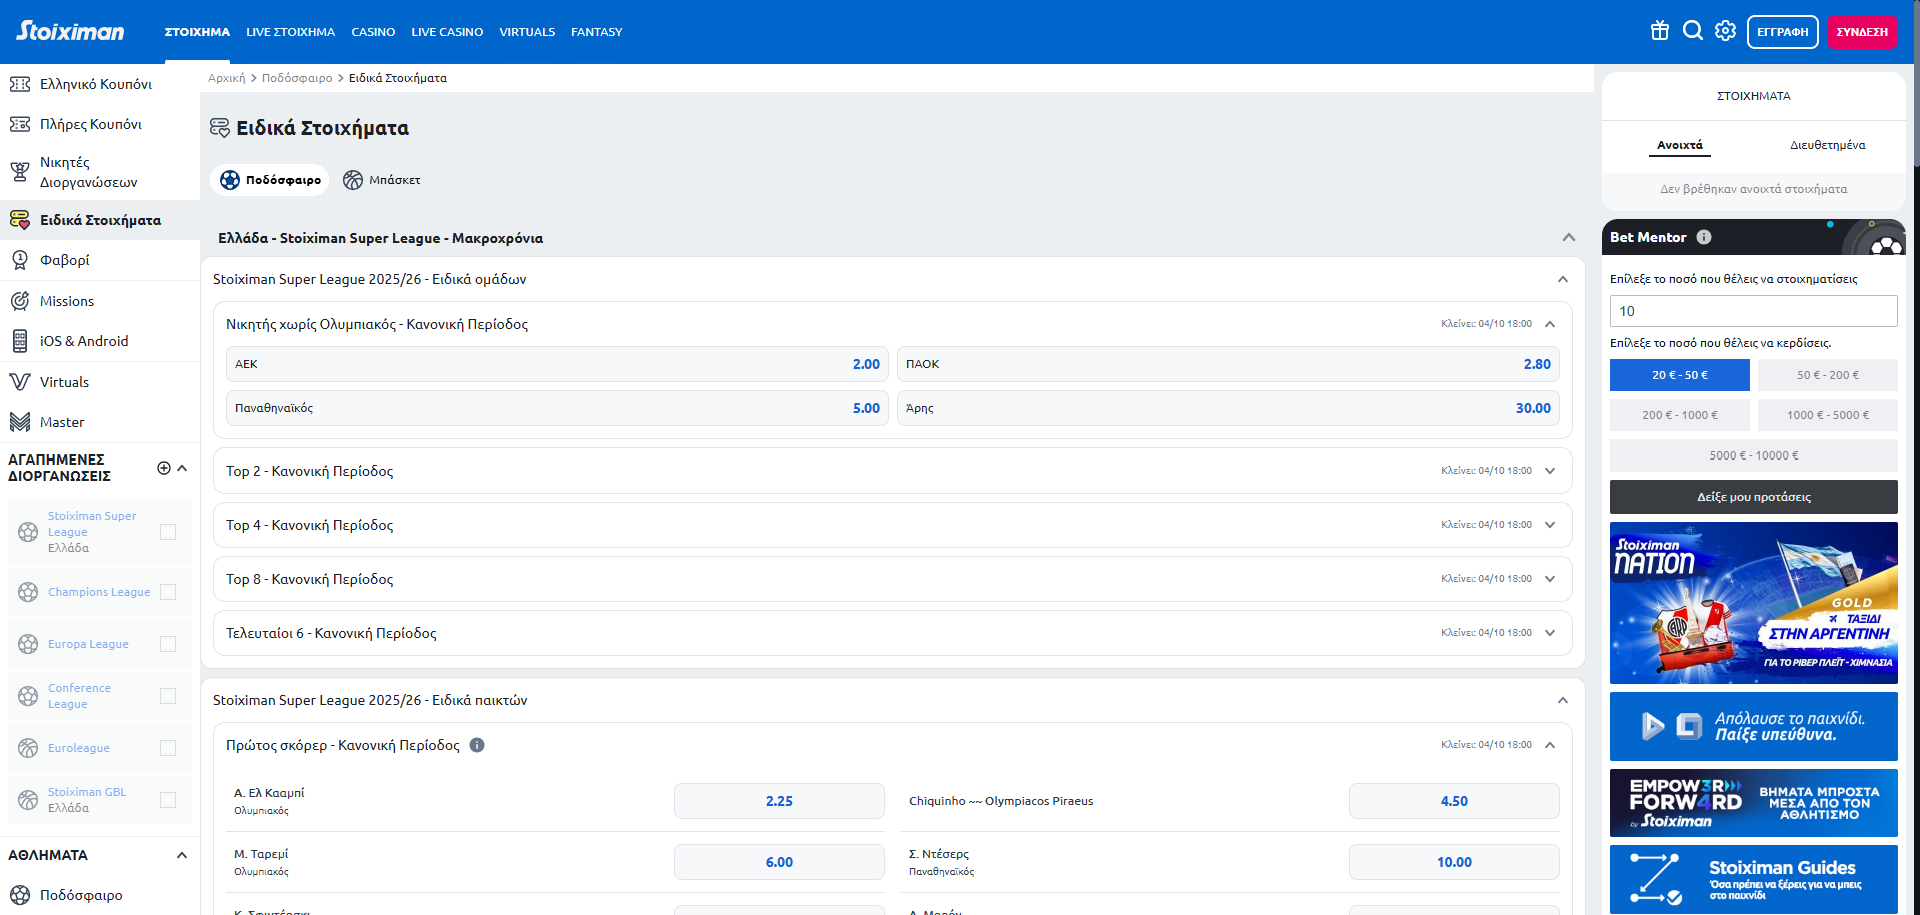Switch to the Διευθετημένα bets tab
This screenshot has width=1920, height=915.
pos(1827,145)
